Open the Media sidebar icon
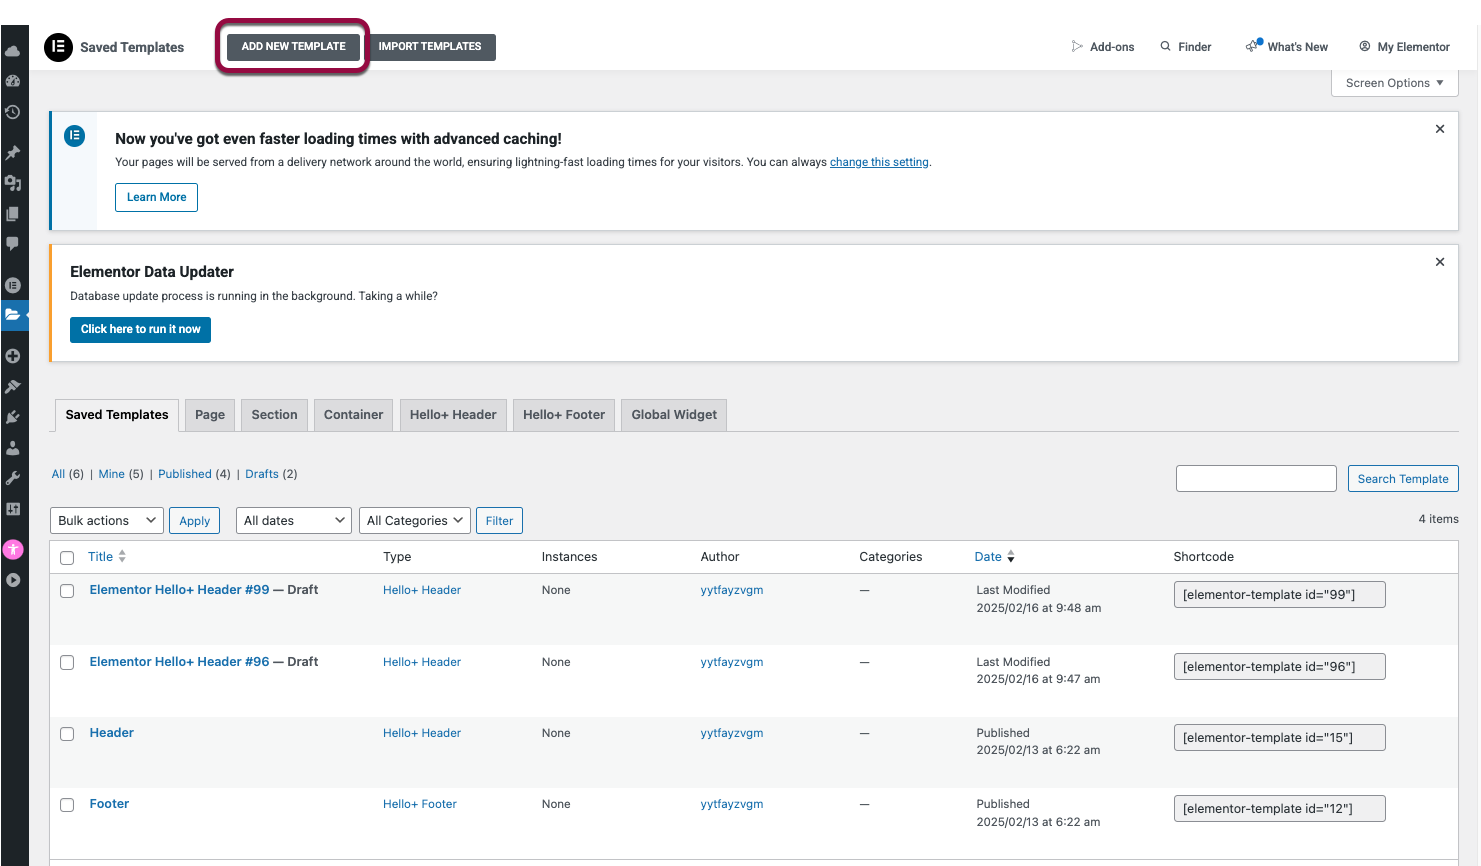This screenshot has height=866, width=1481. 13,183
